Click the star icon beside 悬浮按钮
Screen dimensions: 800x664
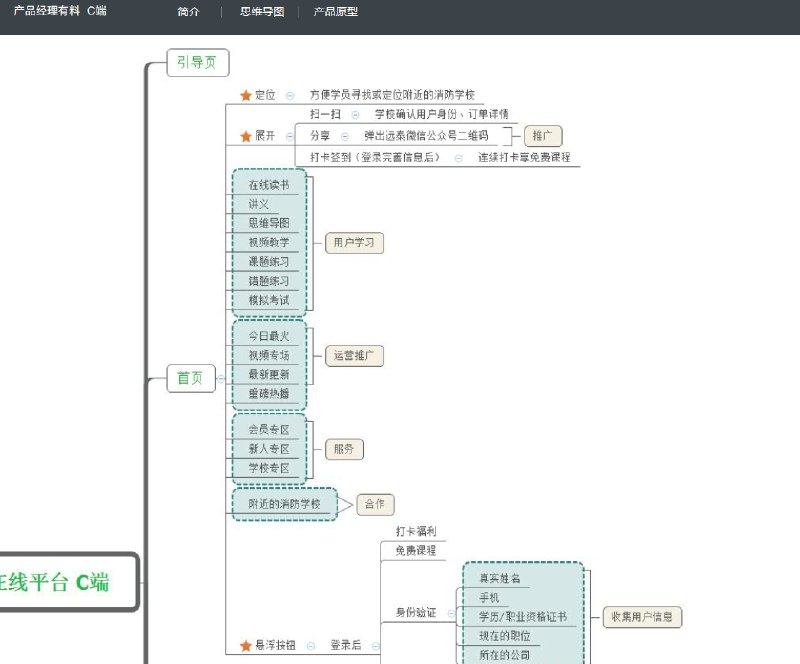pos(246,646)
